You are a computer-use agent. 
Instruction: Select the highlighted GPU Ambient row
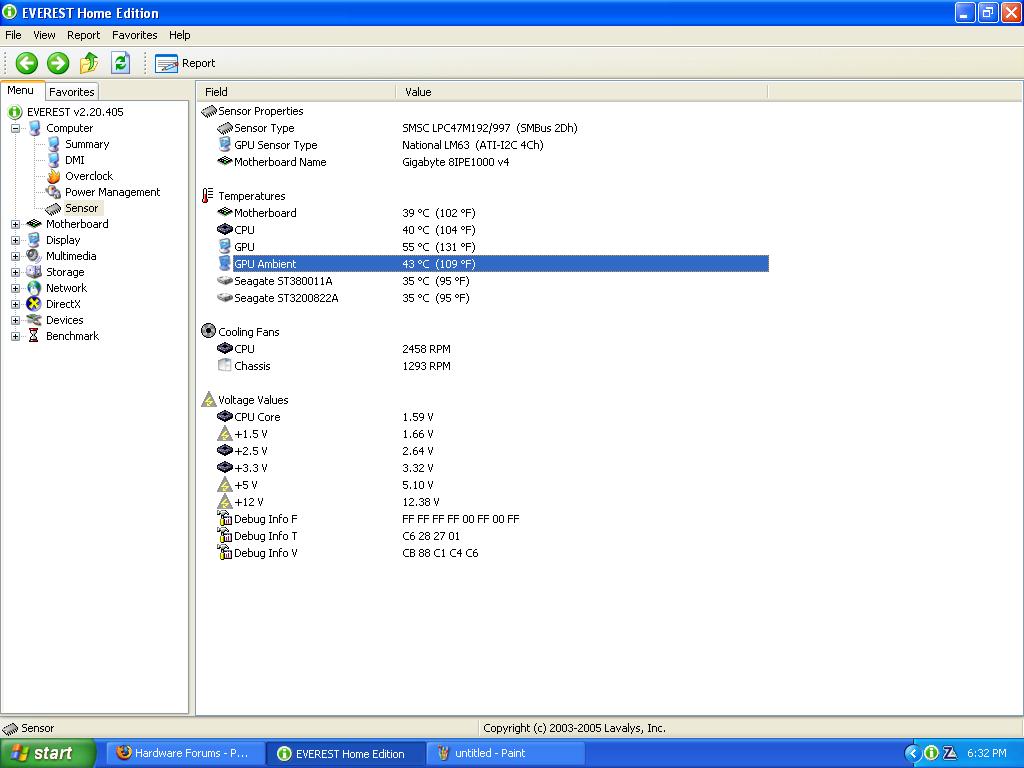(x=492, y=264)
